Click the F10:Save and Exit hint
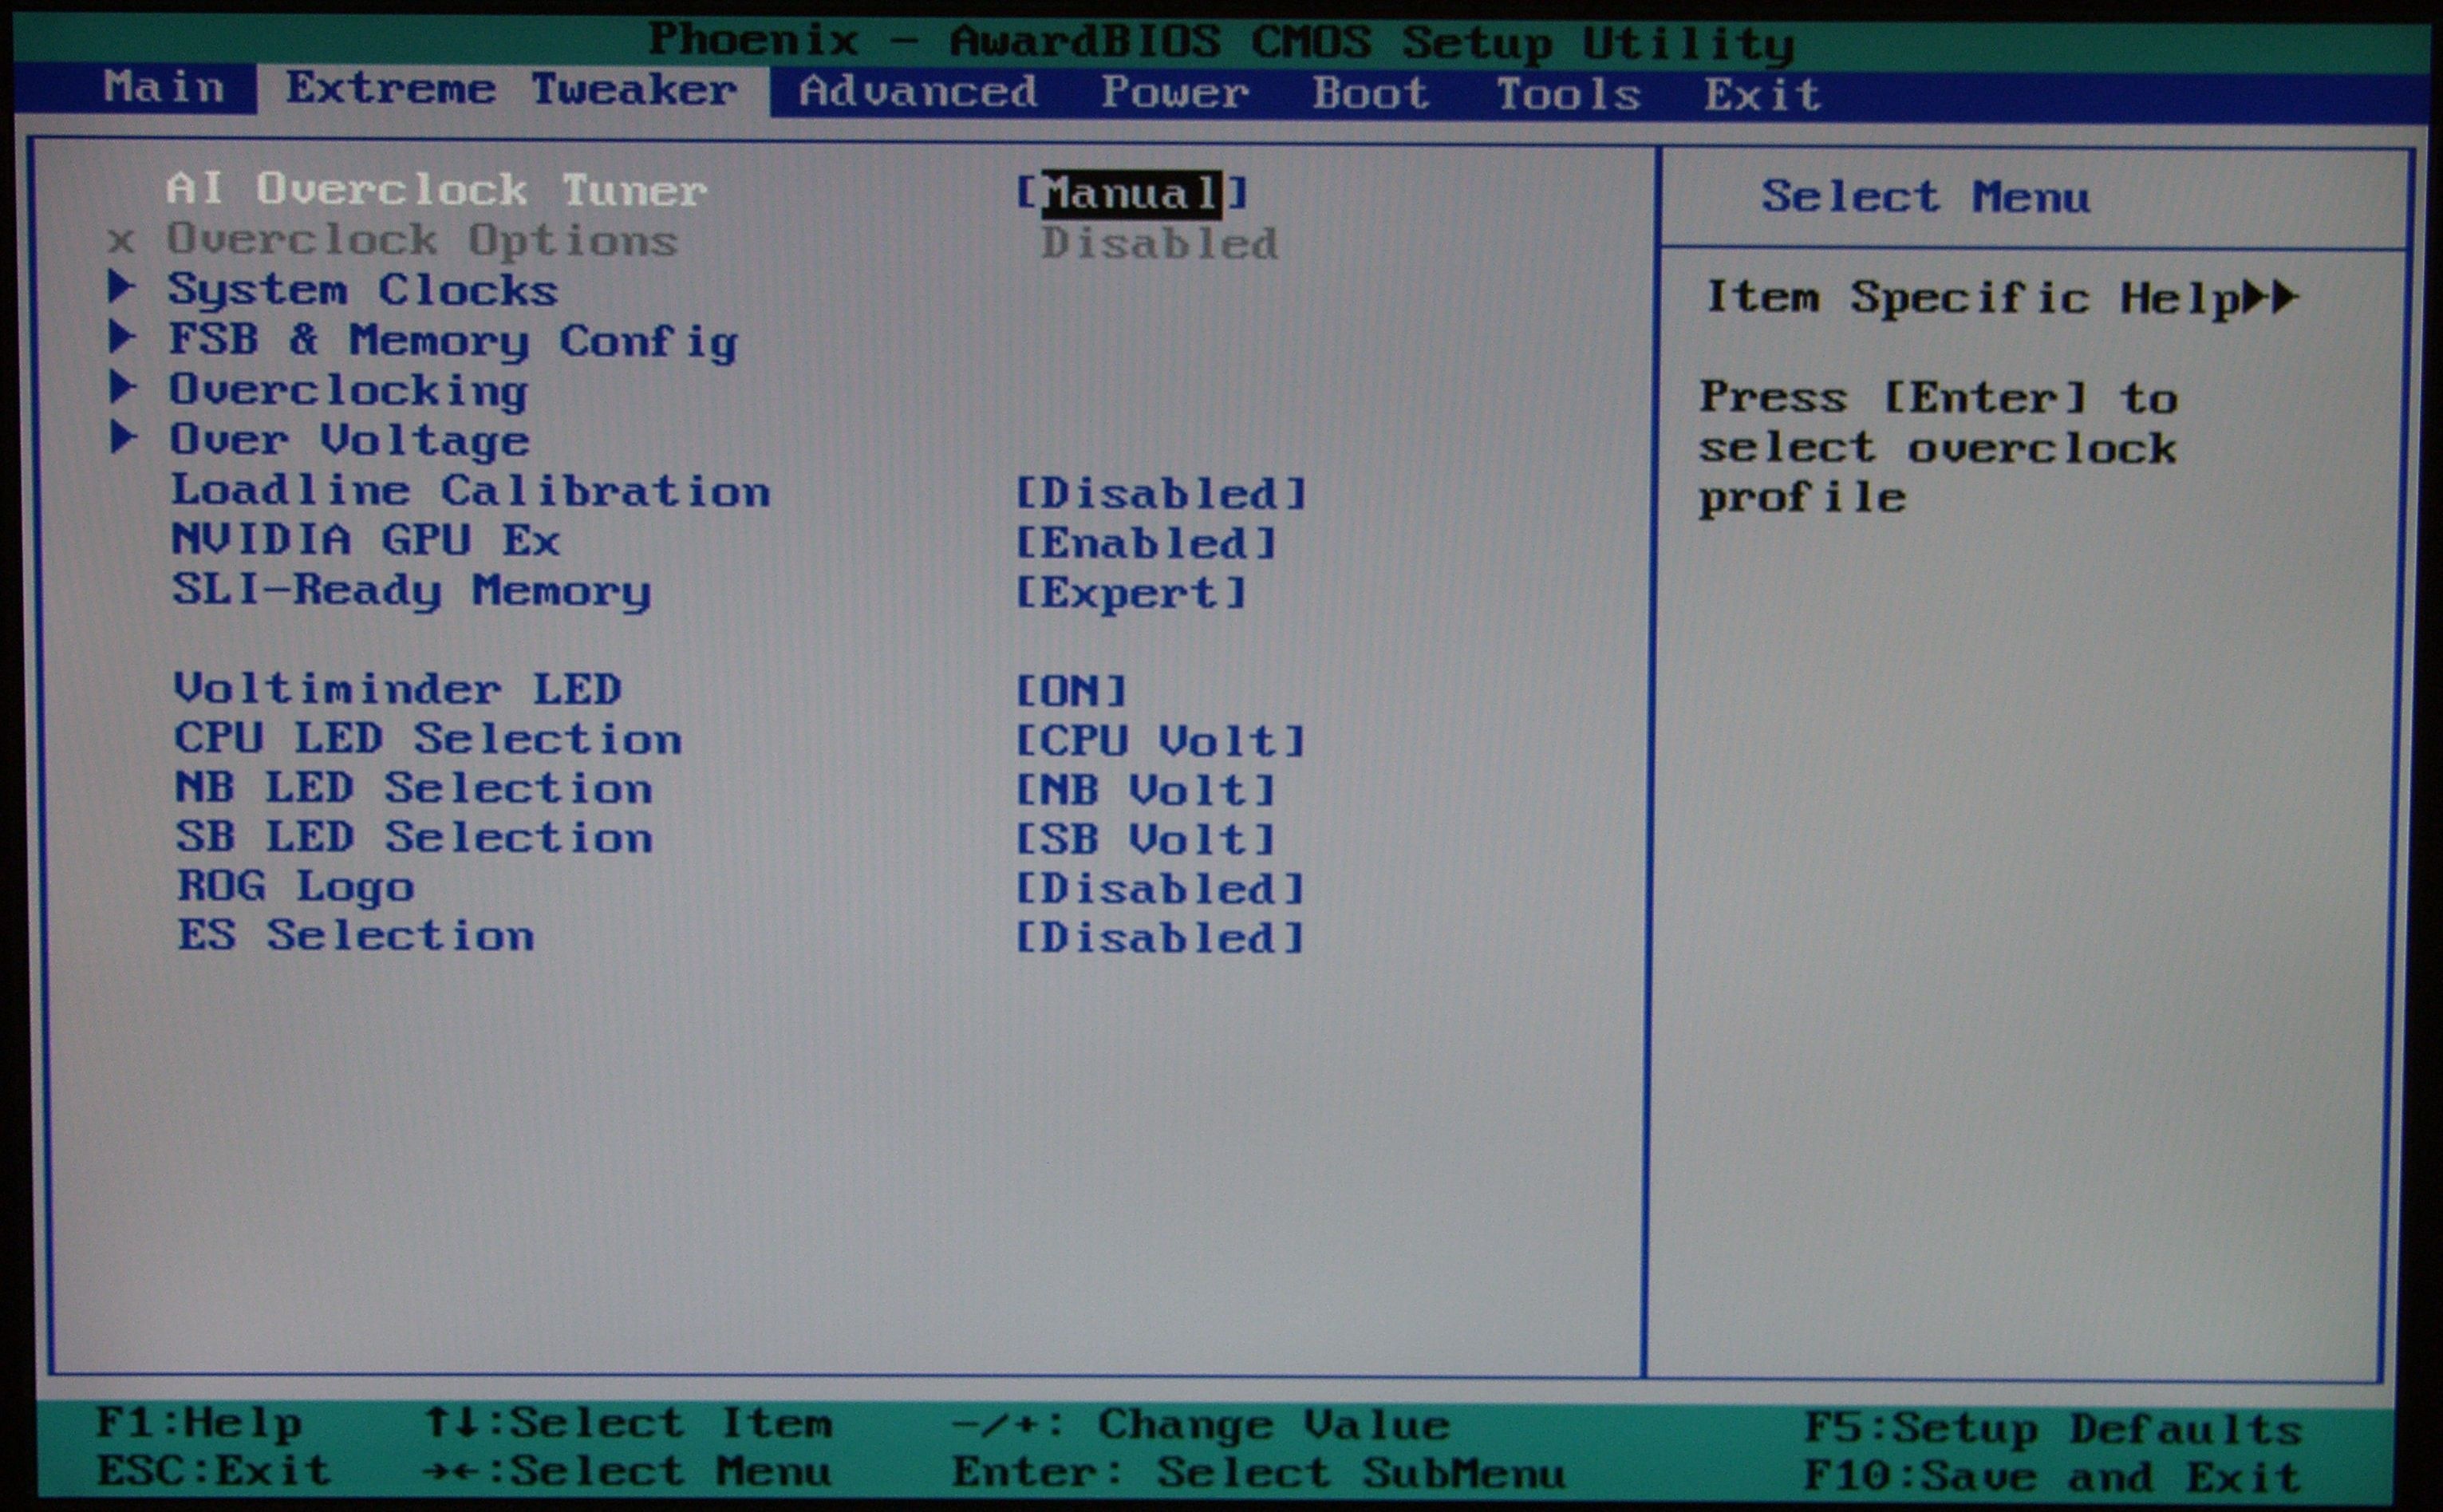The width and height of the screenshot is (2443, 1512). click(2052, 1476)
